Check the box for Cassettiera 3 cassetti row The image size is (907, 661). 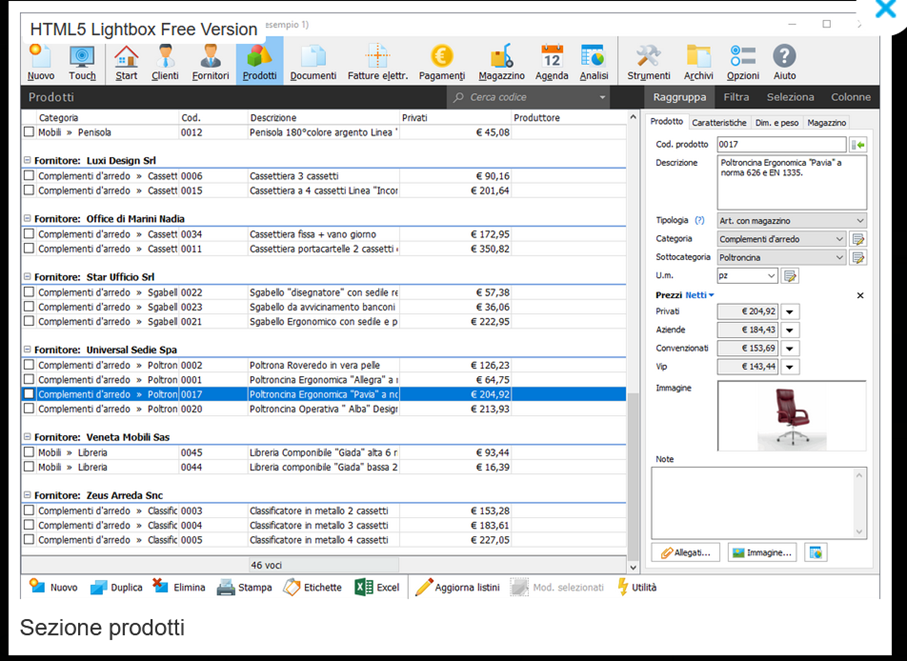(29, 176)
